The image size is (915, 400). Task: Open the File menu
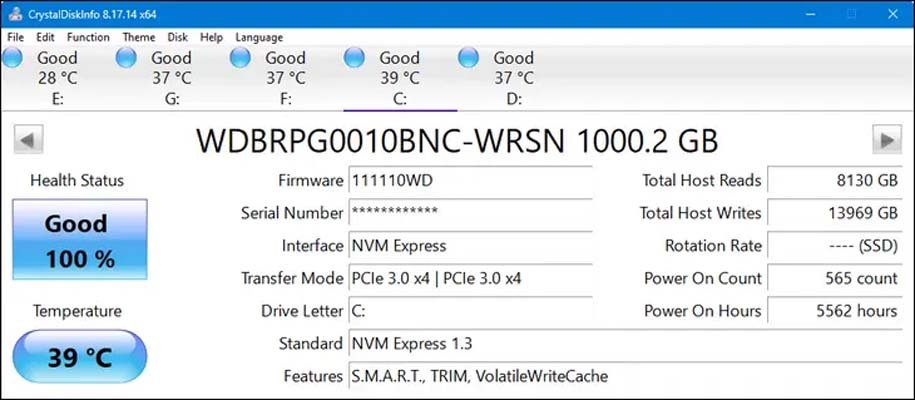[x=16, y=37]
